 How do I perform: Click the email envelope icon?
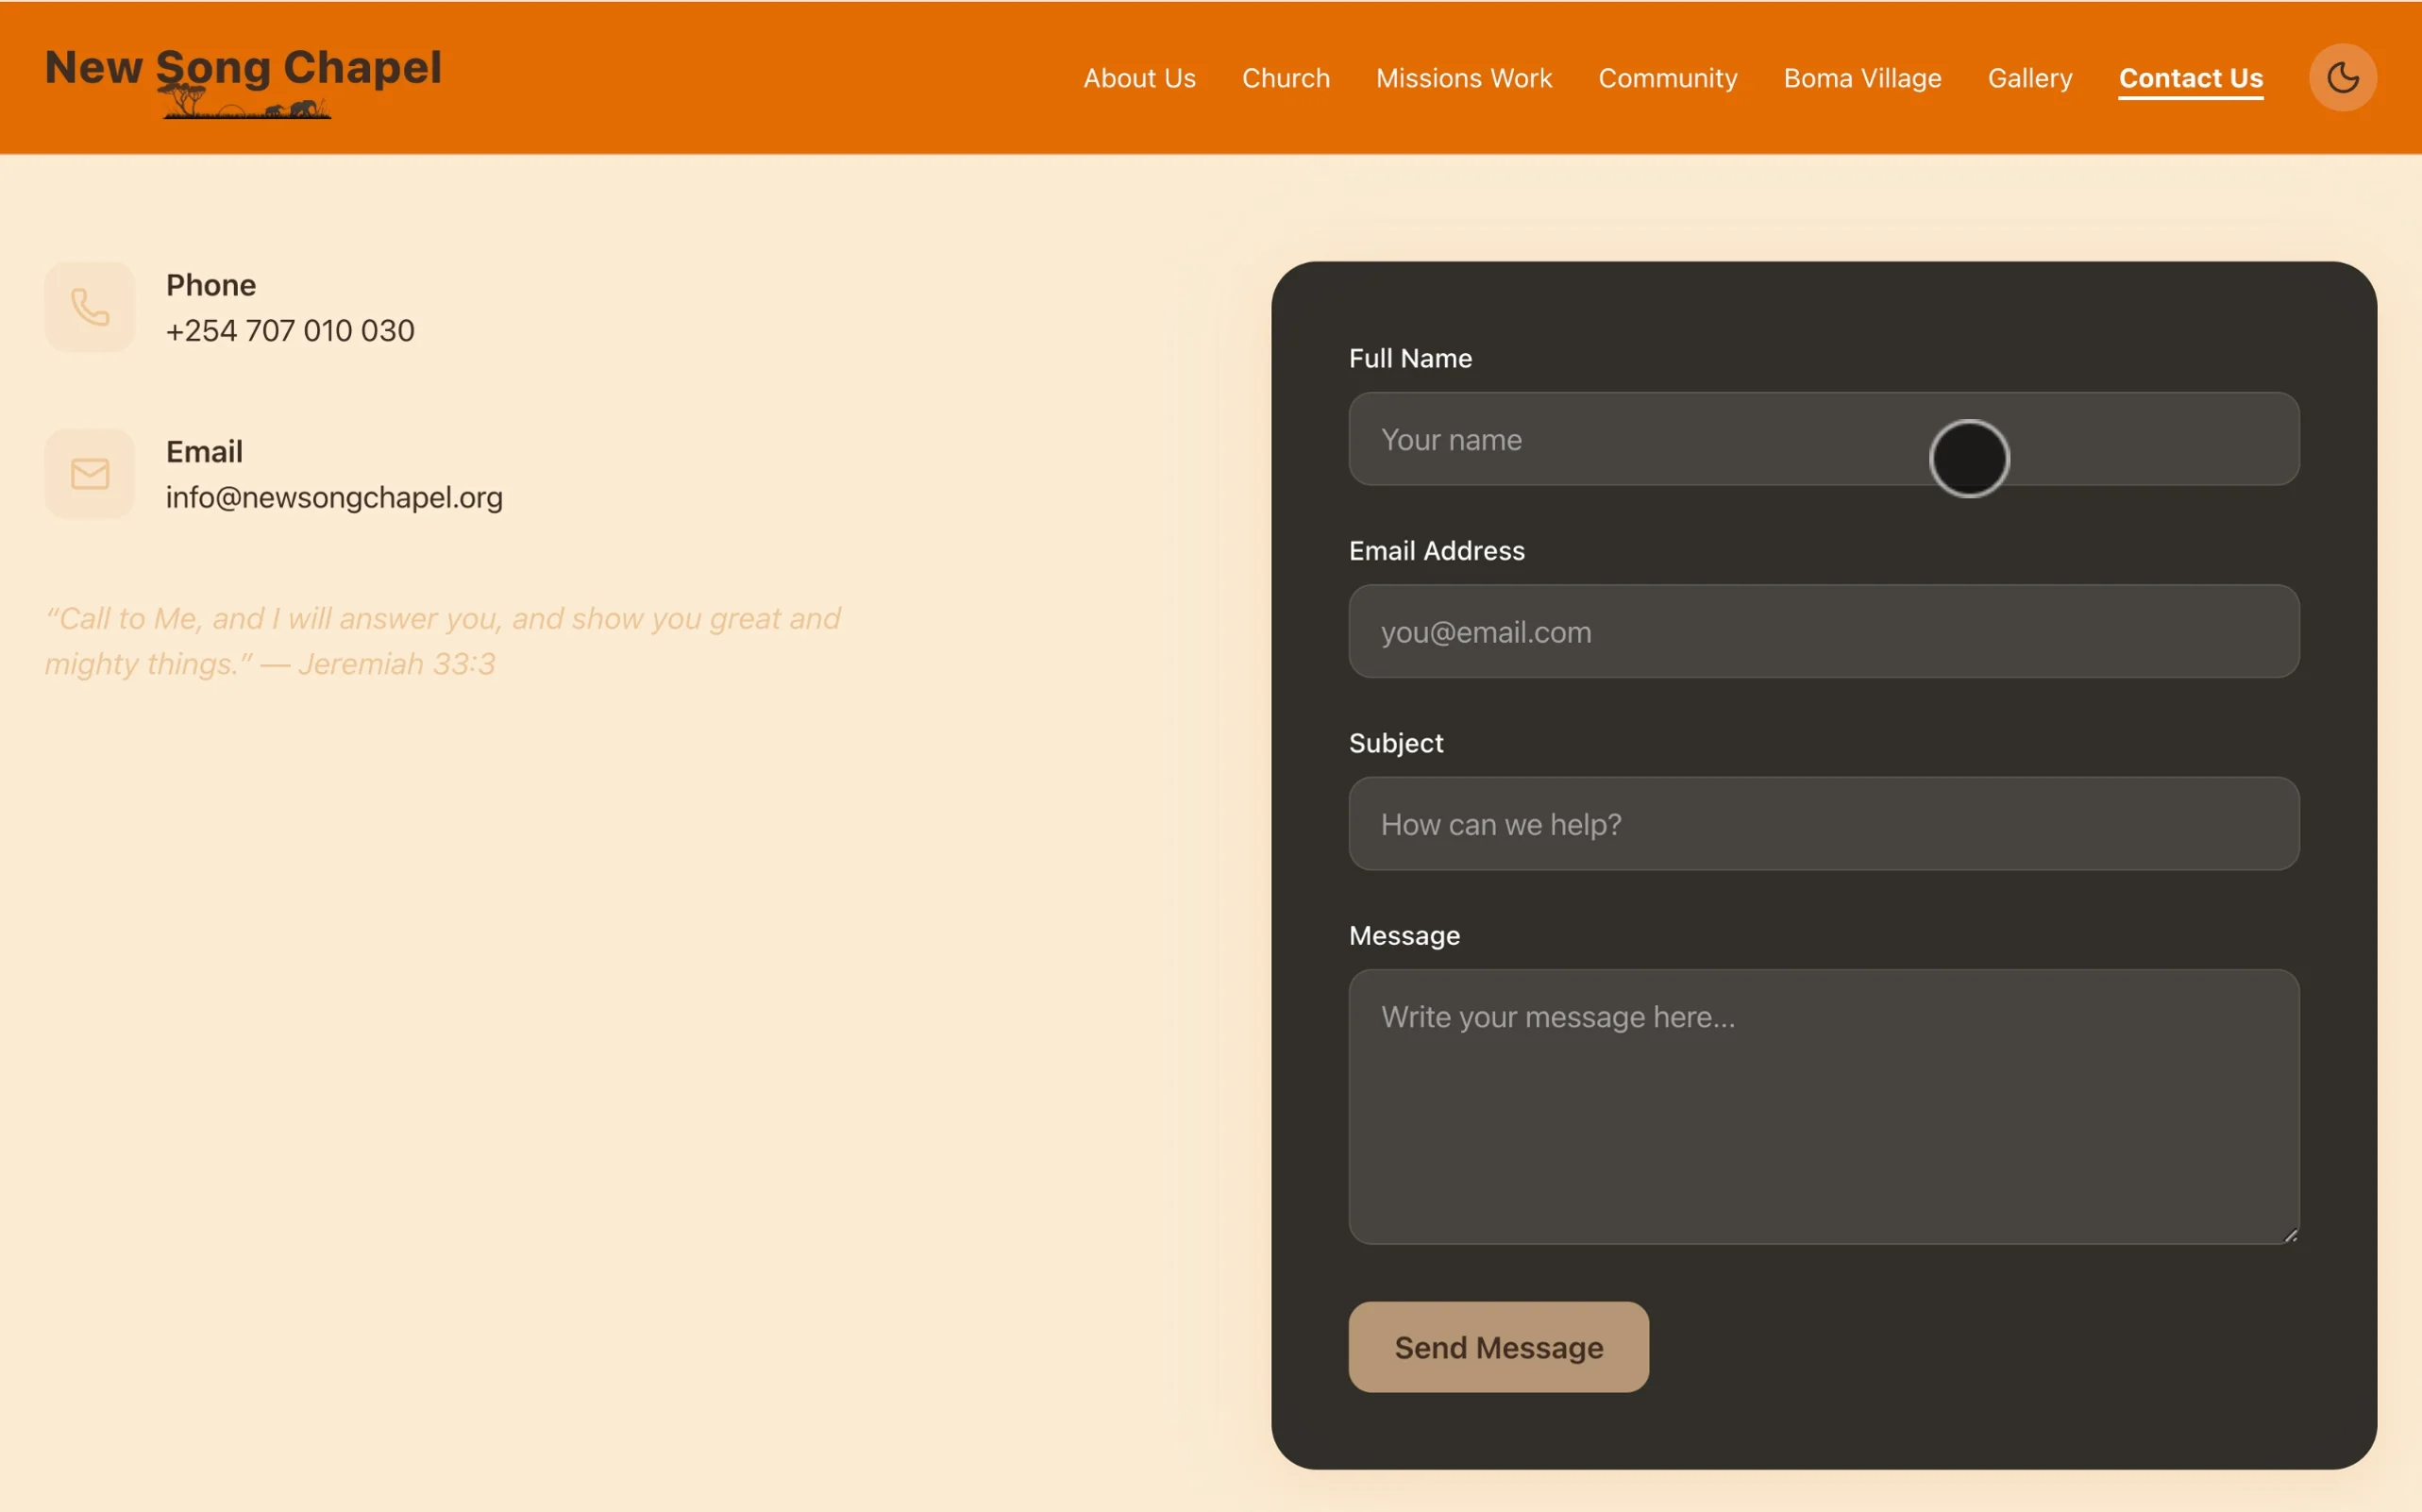(x=90, y=474)
